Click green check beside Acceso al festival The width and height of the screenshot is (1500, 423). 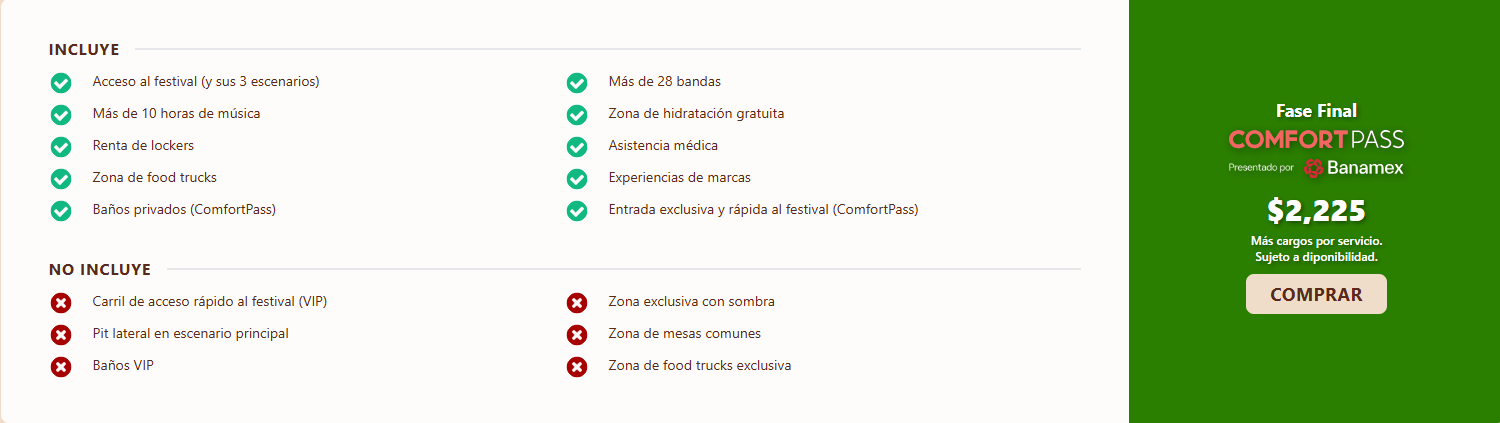click(61, 82)
